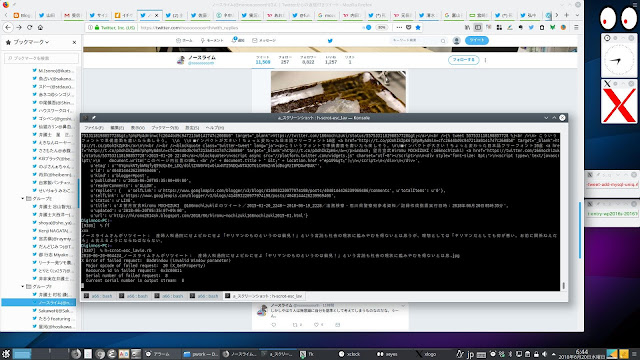Click the Twitter keyword search box
640x360 pixels.
pyautogui.click(x=418, y=40)
